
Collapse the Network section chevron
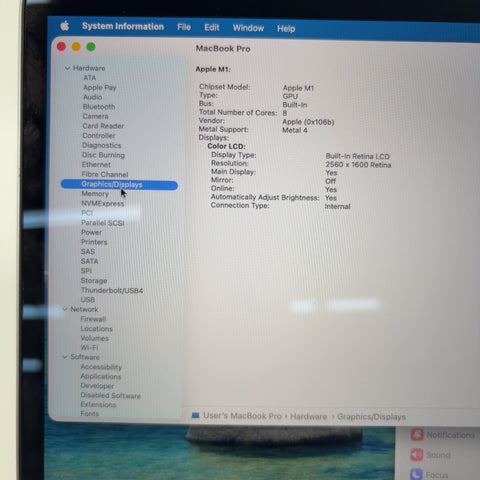[65, 309]
